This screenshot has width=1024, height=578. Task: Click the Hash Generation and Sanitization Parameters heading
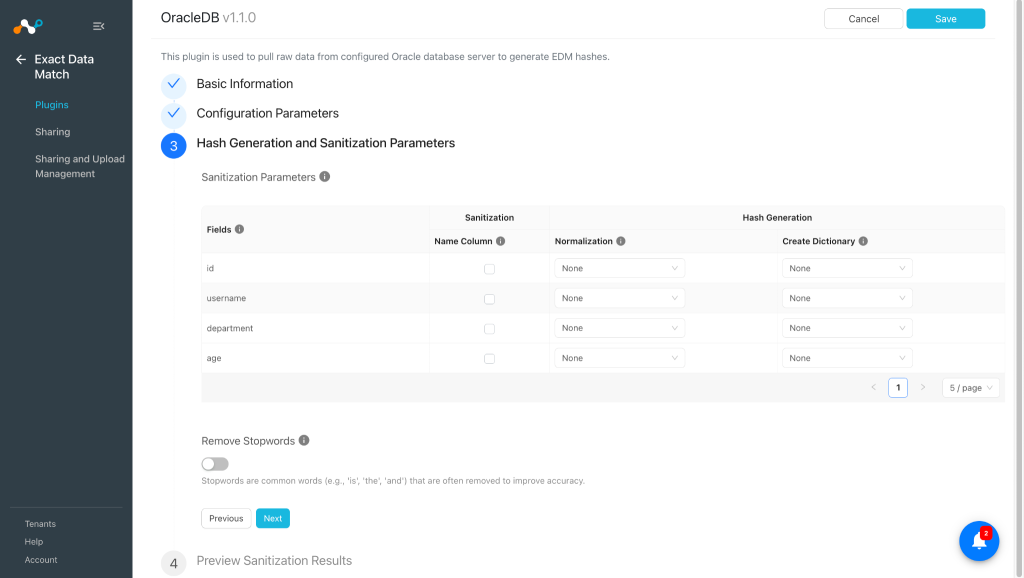(326, 143)
